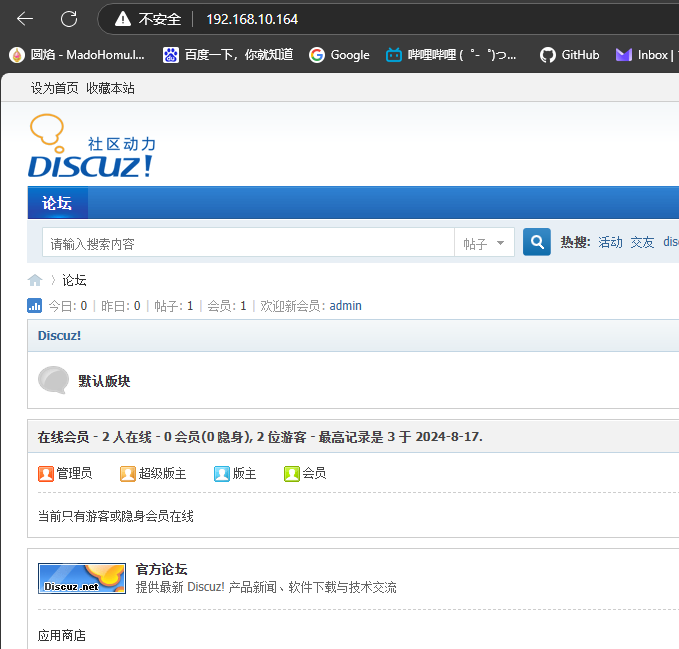Click the 会员: 1 statistic text
The width and height of the screenshot is (679, 649).
(x=227, y=306)
